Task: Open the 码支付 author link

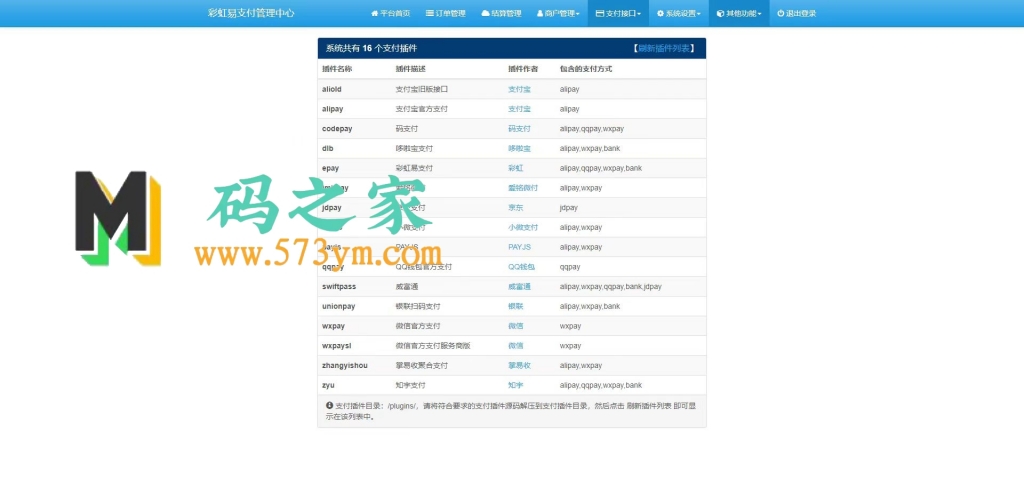Action: pos(519,129)
